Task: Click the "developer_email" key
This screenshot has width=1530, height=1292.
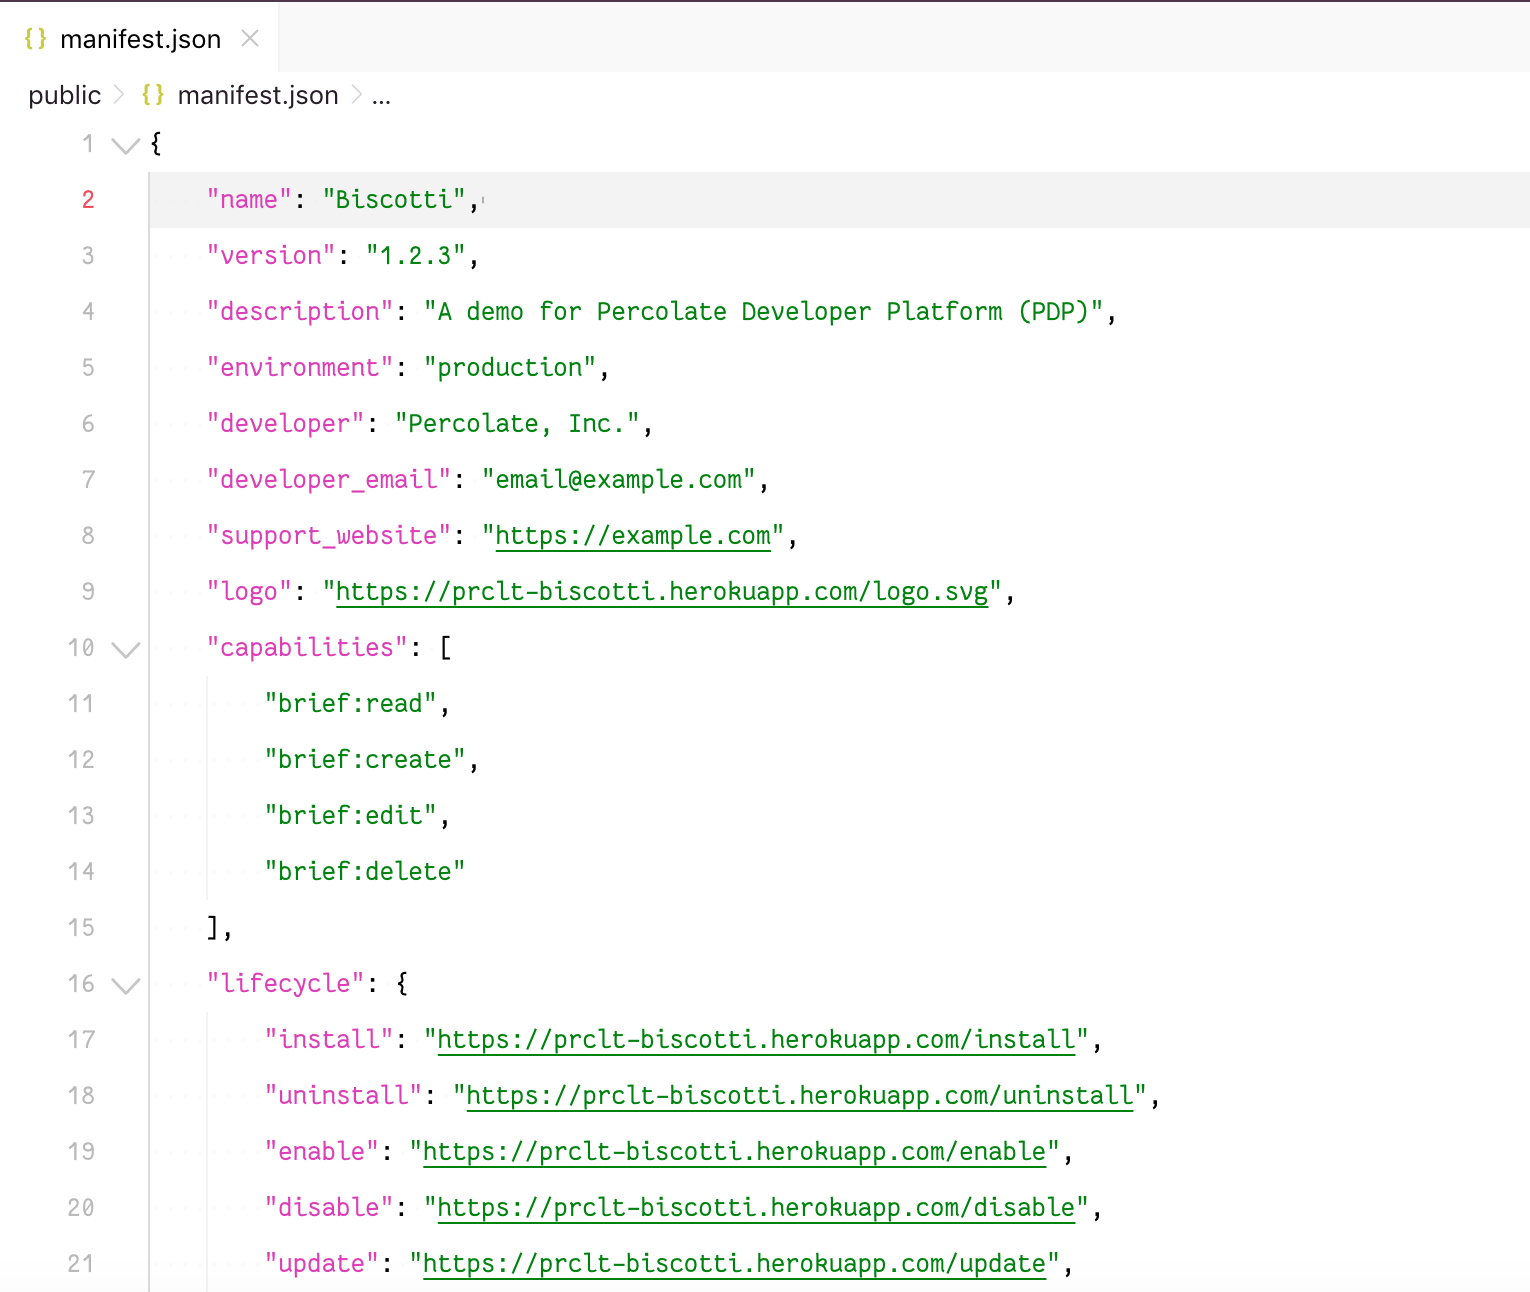Action: (329, 480)
